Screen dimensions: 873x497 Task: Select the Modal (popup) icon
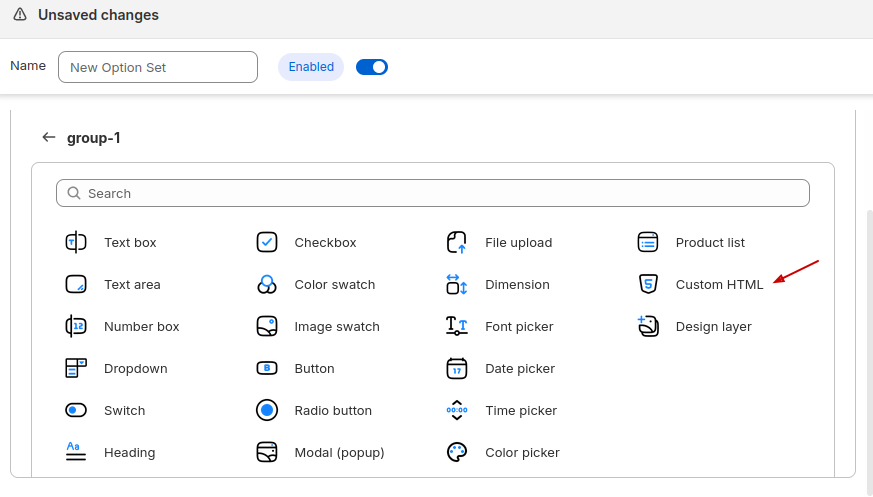coord(267,452)
